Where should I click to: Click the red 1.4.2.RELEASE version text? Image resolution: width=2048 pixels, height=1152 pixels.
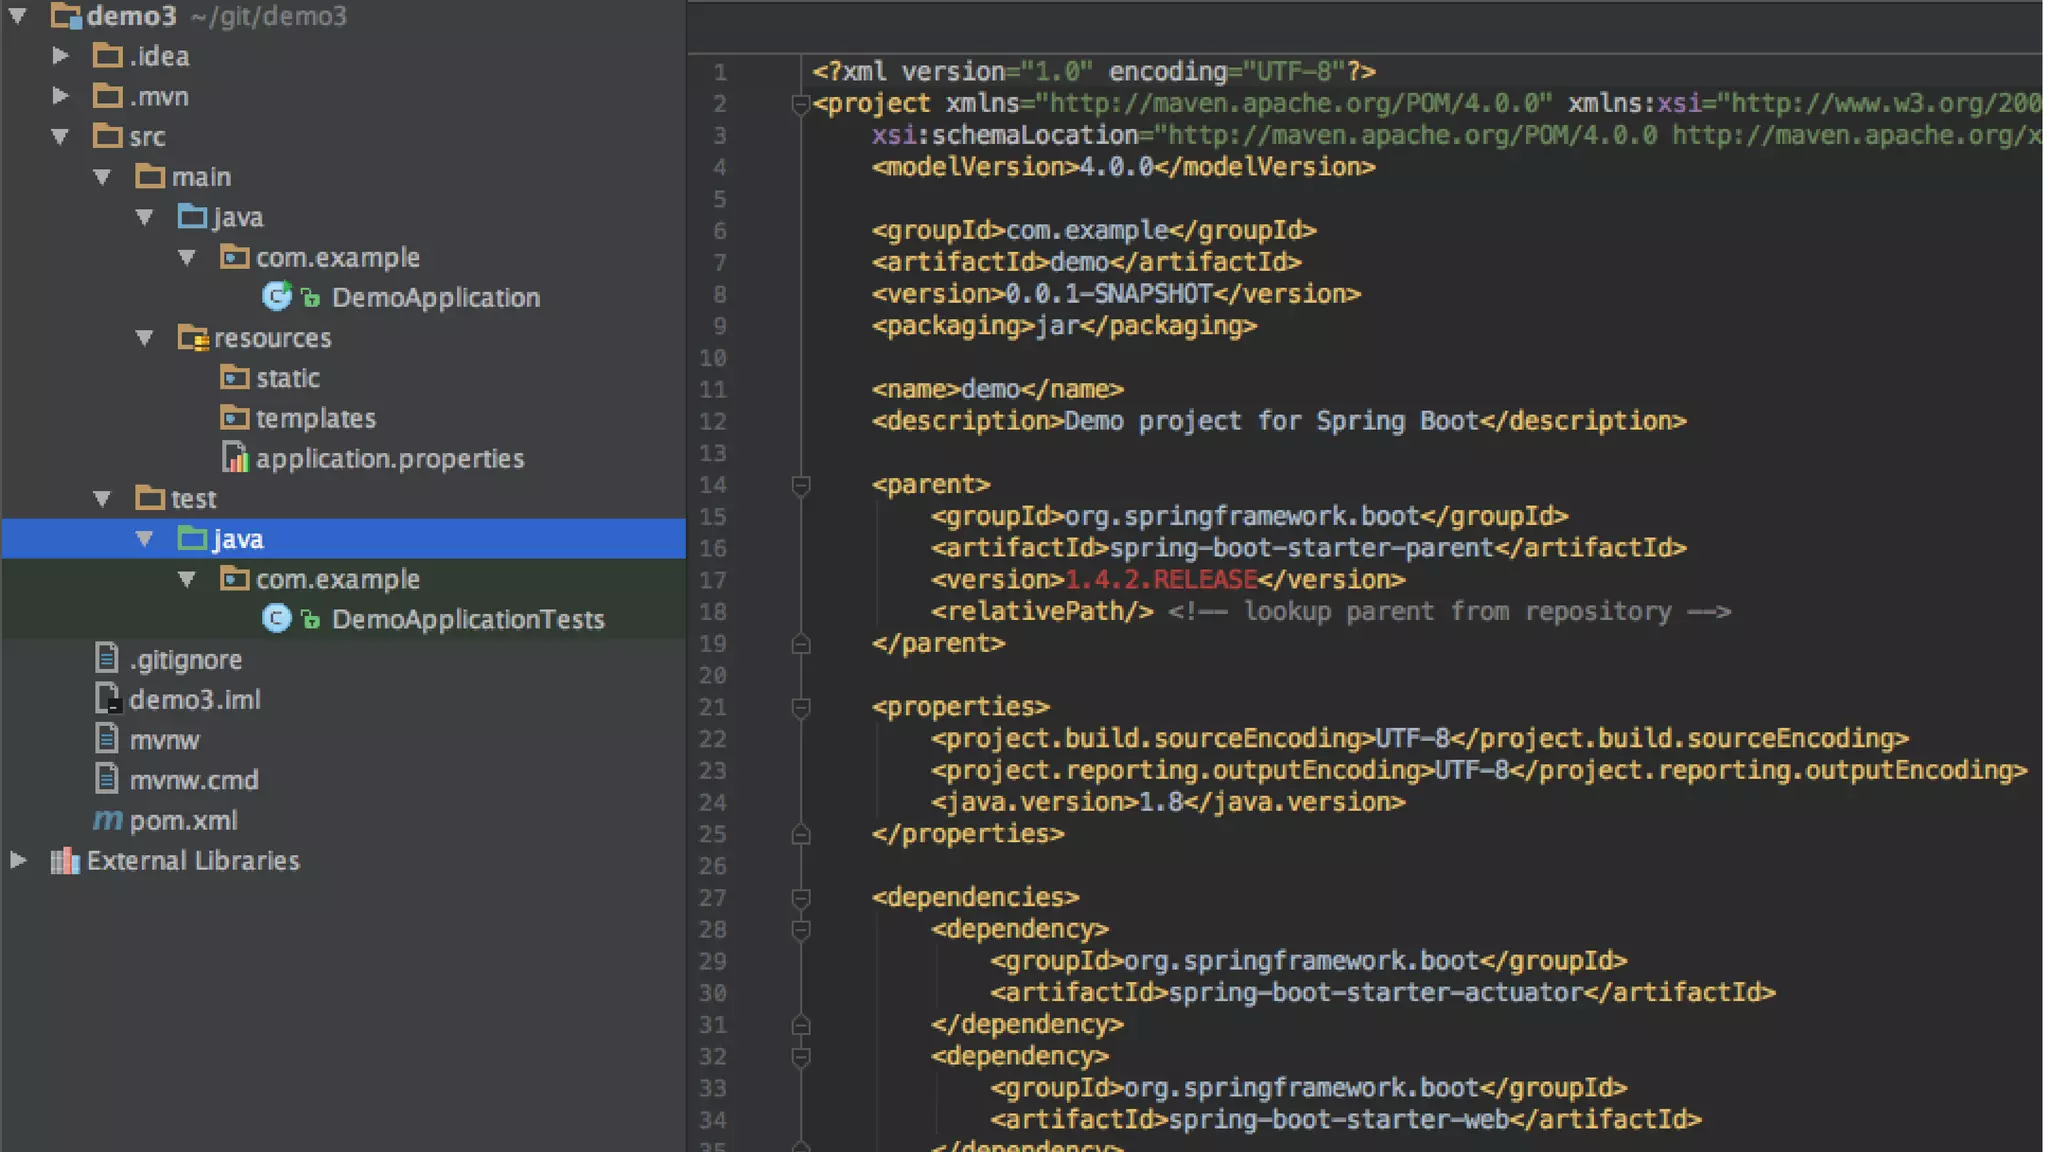[x=1161, y=580]
